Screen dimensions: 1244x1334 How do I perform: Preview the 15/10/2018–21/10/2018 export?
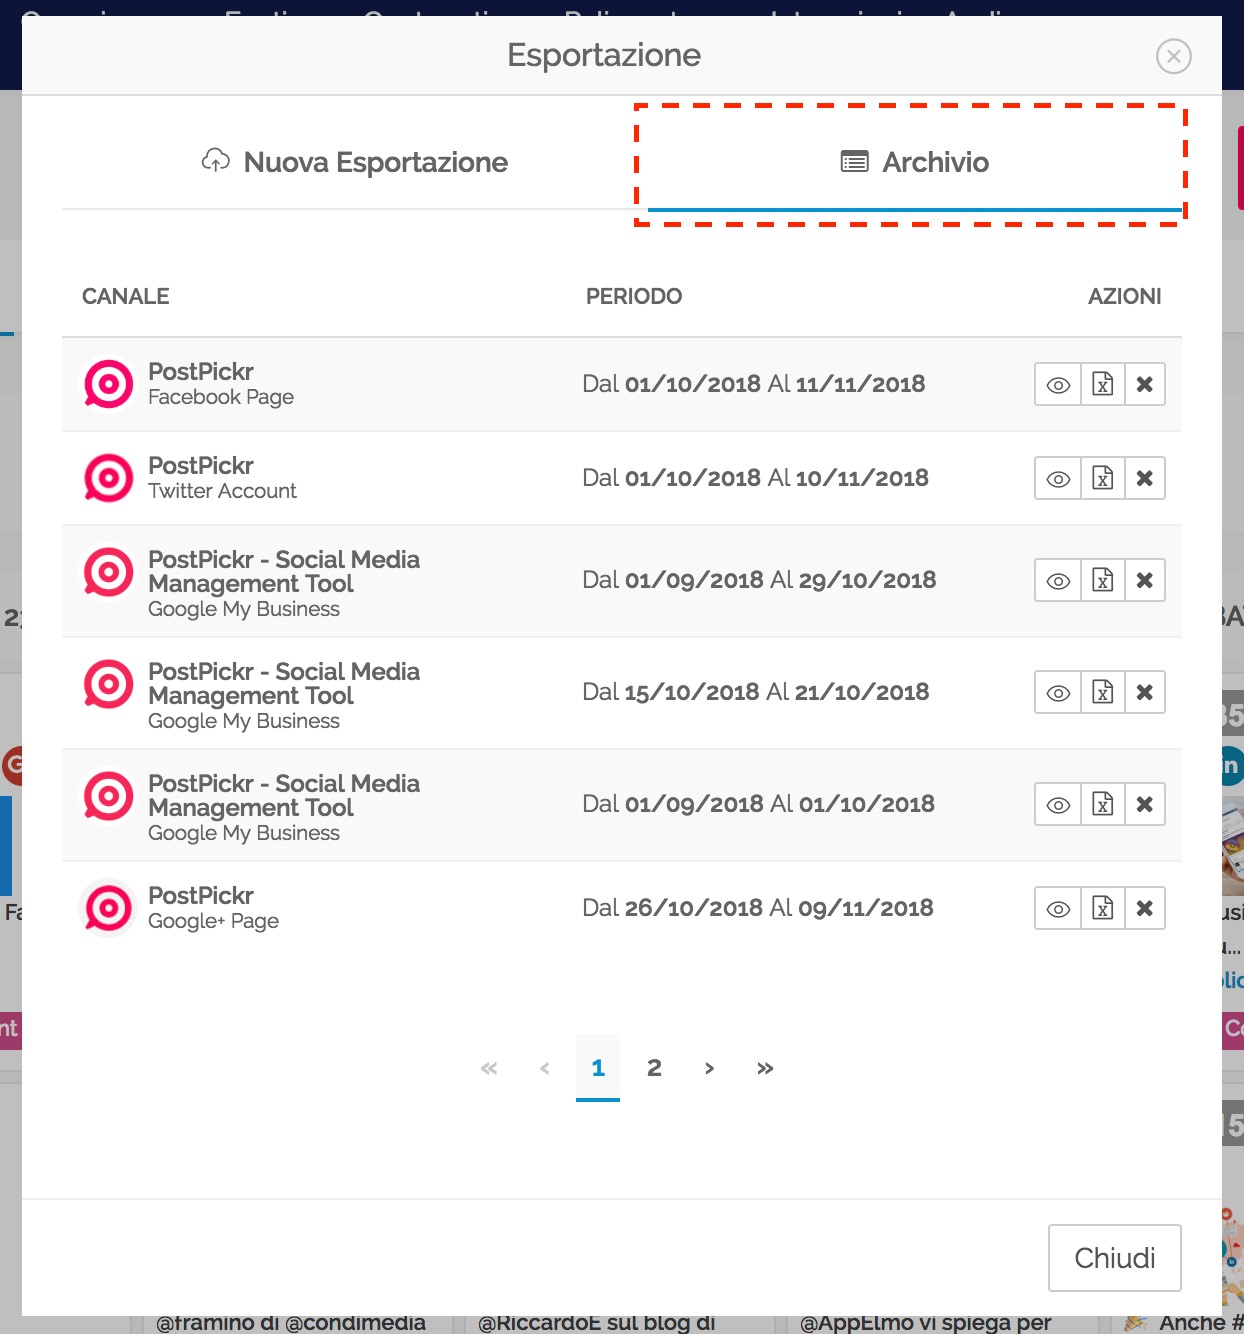tap(1058, 693)
